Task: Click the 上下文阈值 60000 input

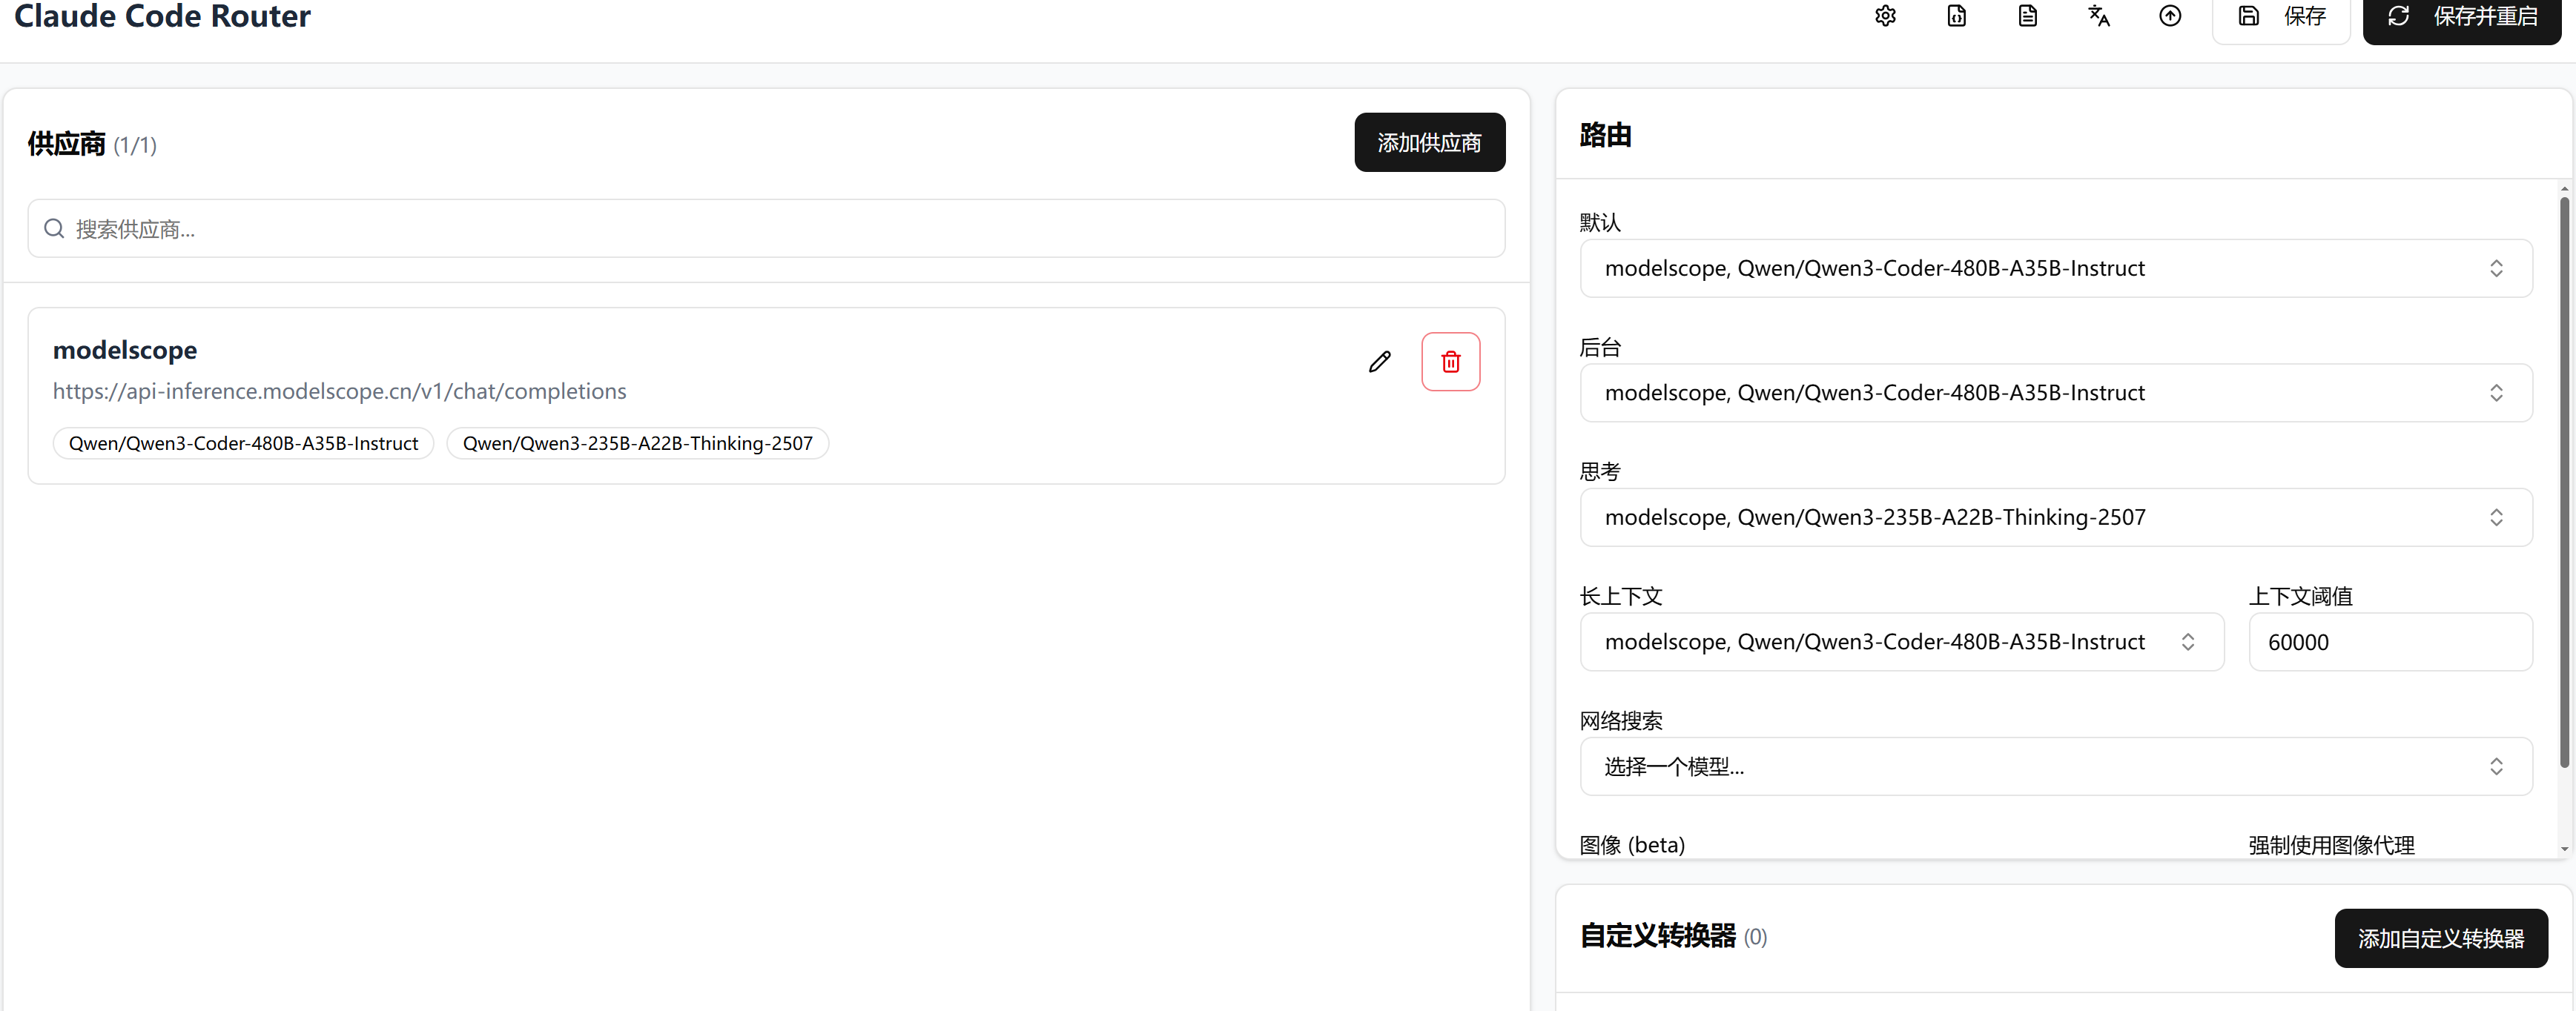Action: click(2389, 642)
